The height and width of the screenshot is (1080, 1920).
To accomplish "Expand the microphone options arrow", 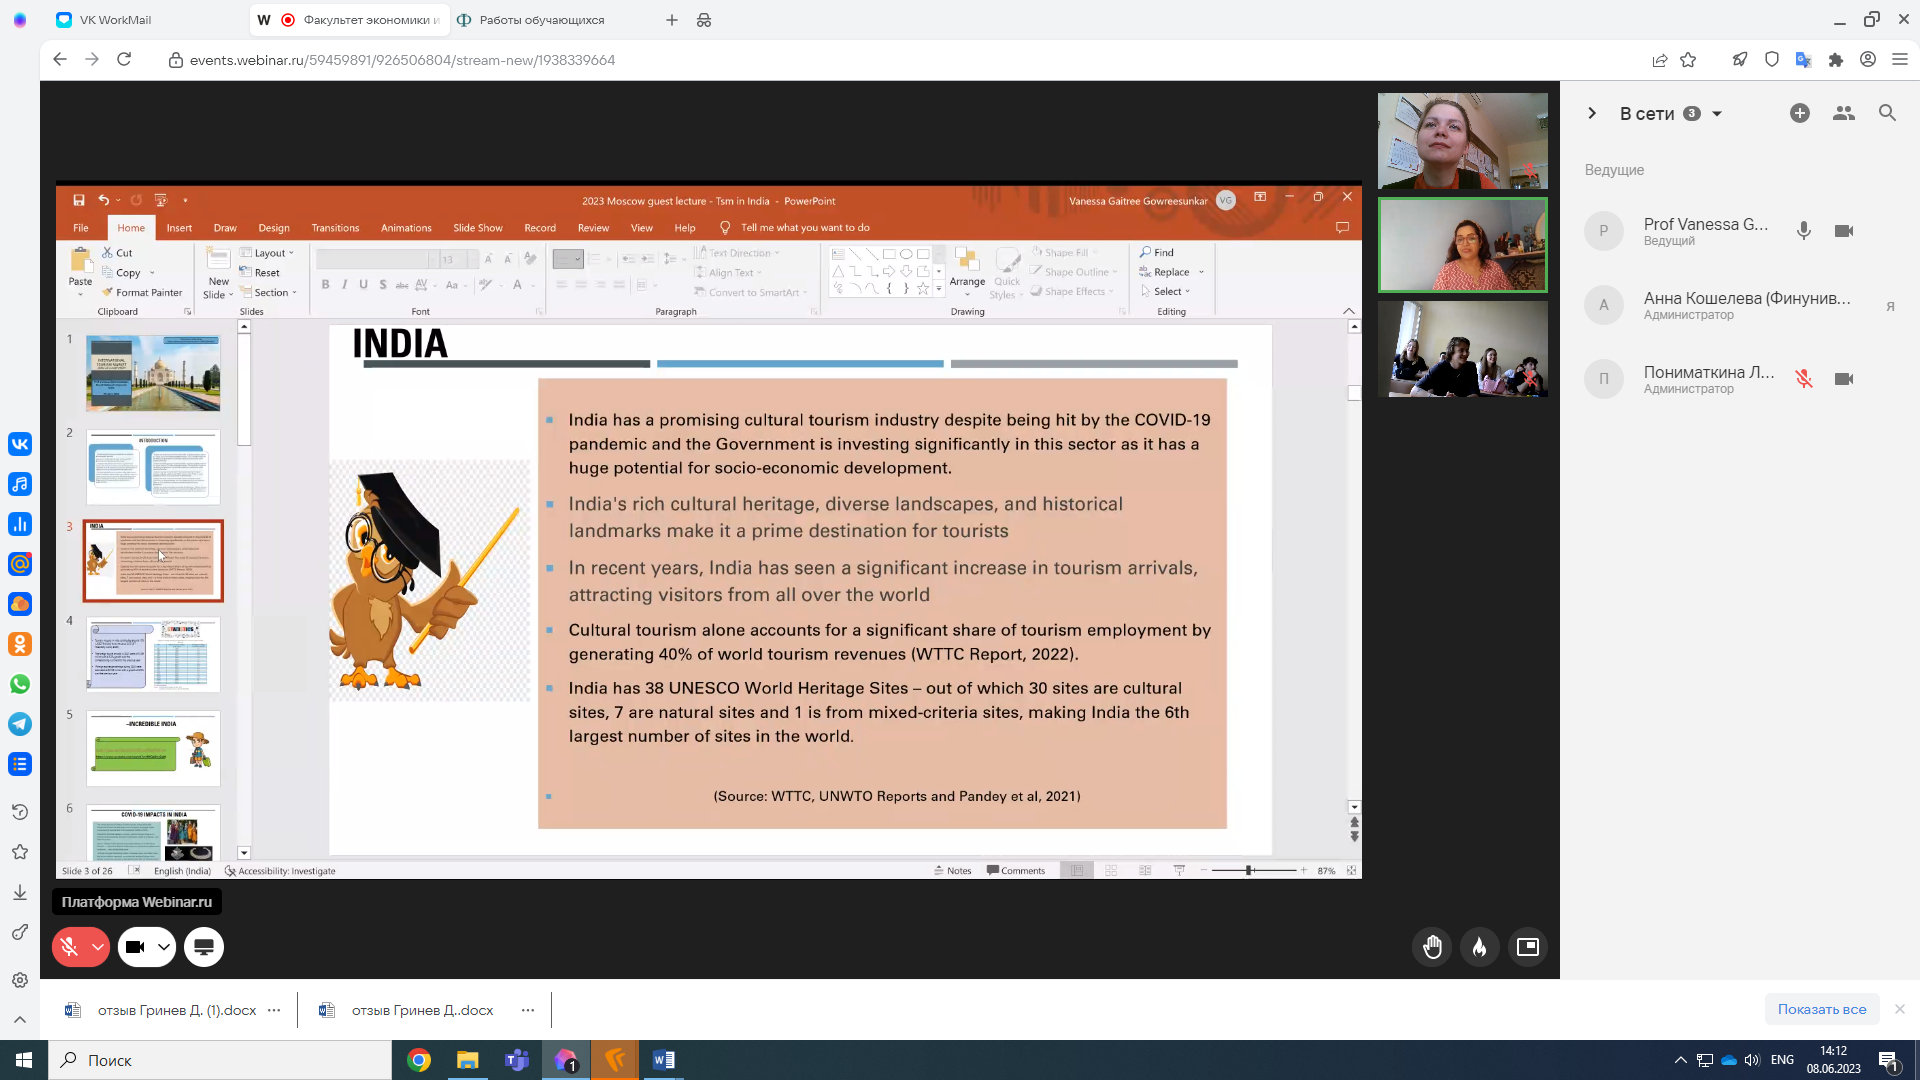I will 98,947.
